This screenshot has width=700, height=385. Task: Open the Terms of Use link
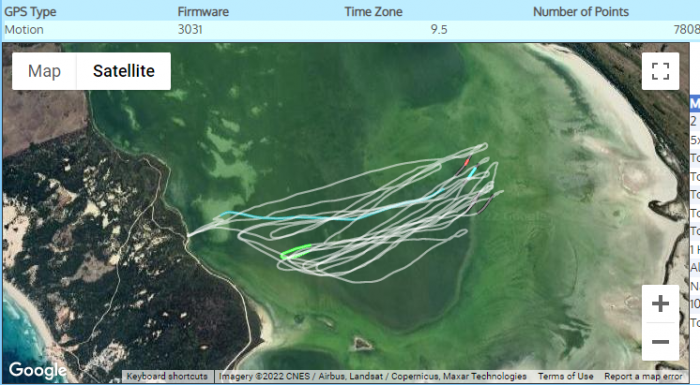(x=566, y=376)
